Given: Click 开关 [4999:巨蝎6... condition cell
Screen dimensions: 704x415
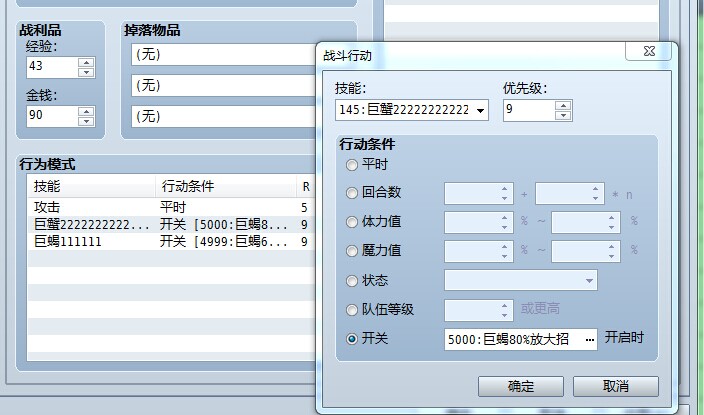Looking at the screenshot, I should pyautogui.click(x=224, y=241).
